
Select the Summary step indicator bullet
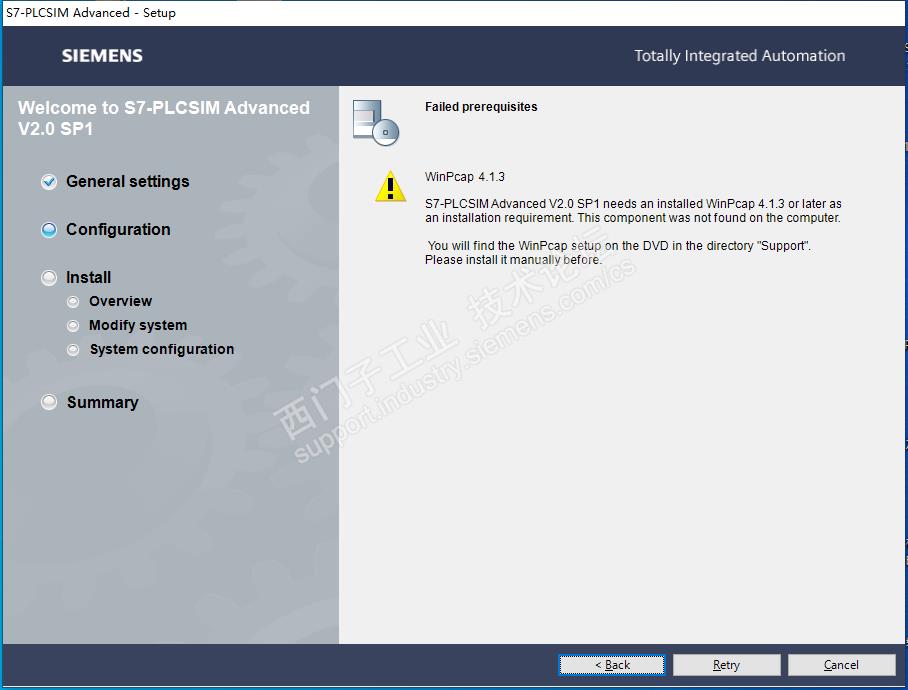tap(49, 402)
